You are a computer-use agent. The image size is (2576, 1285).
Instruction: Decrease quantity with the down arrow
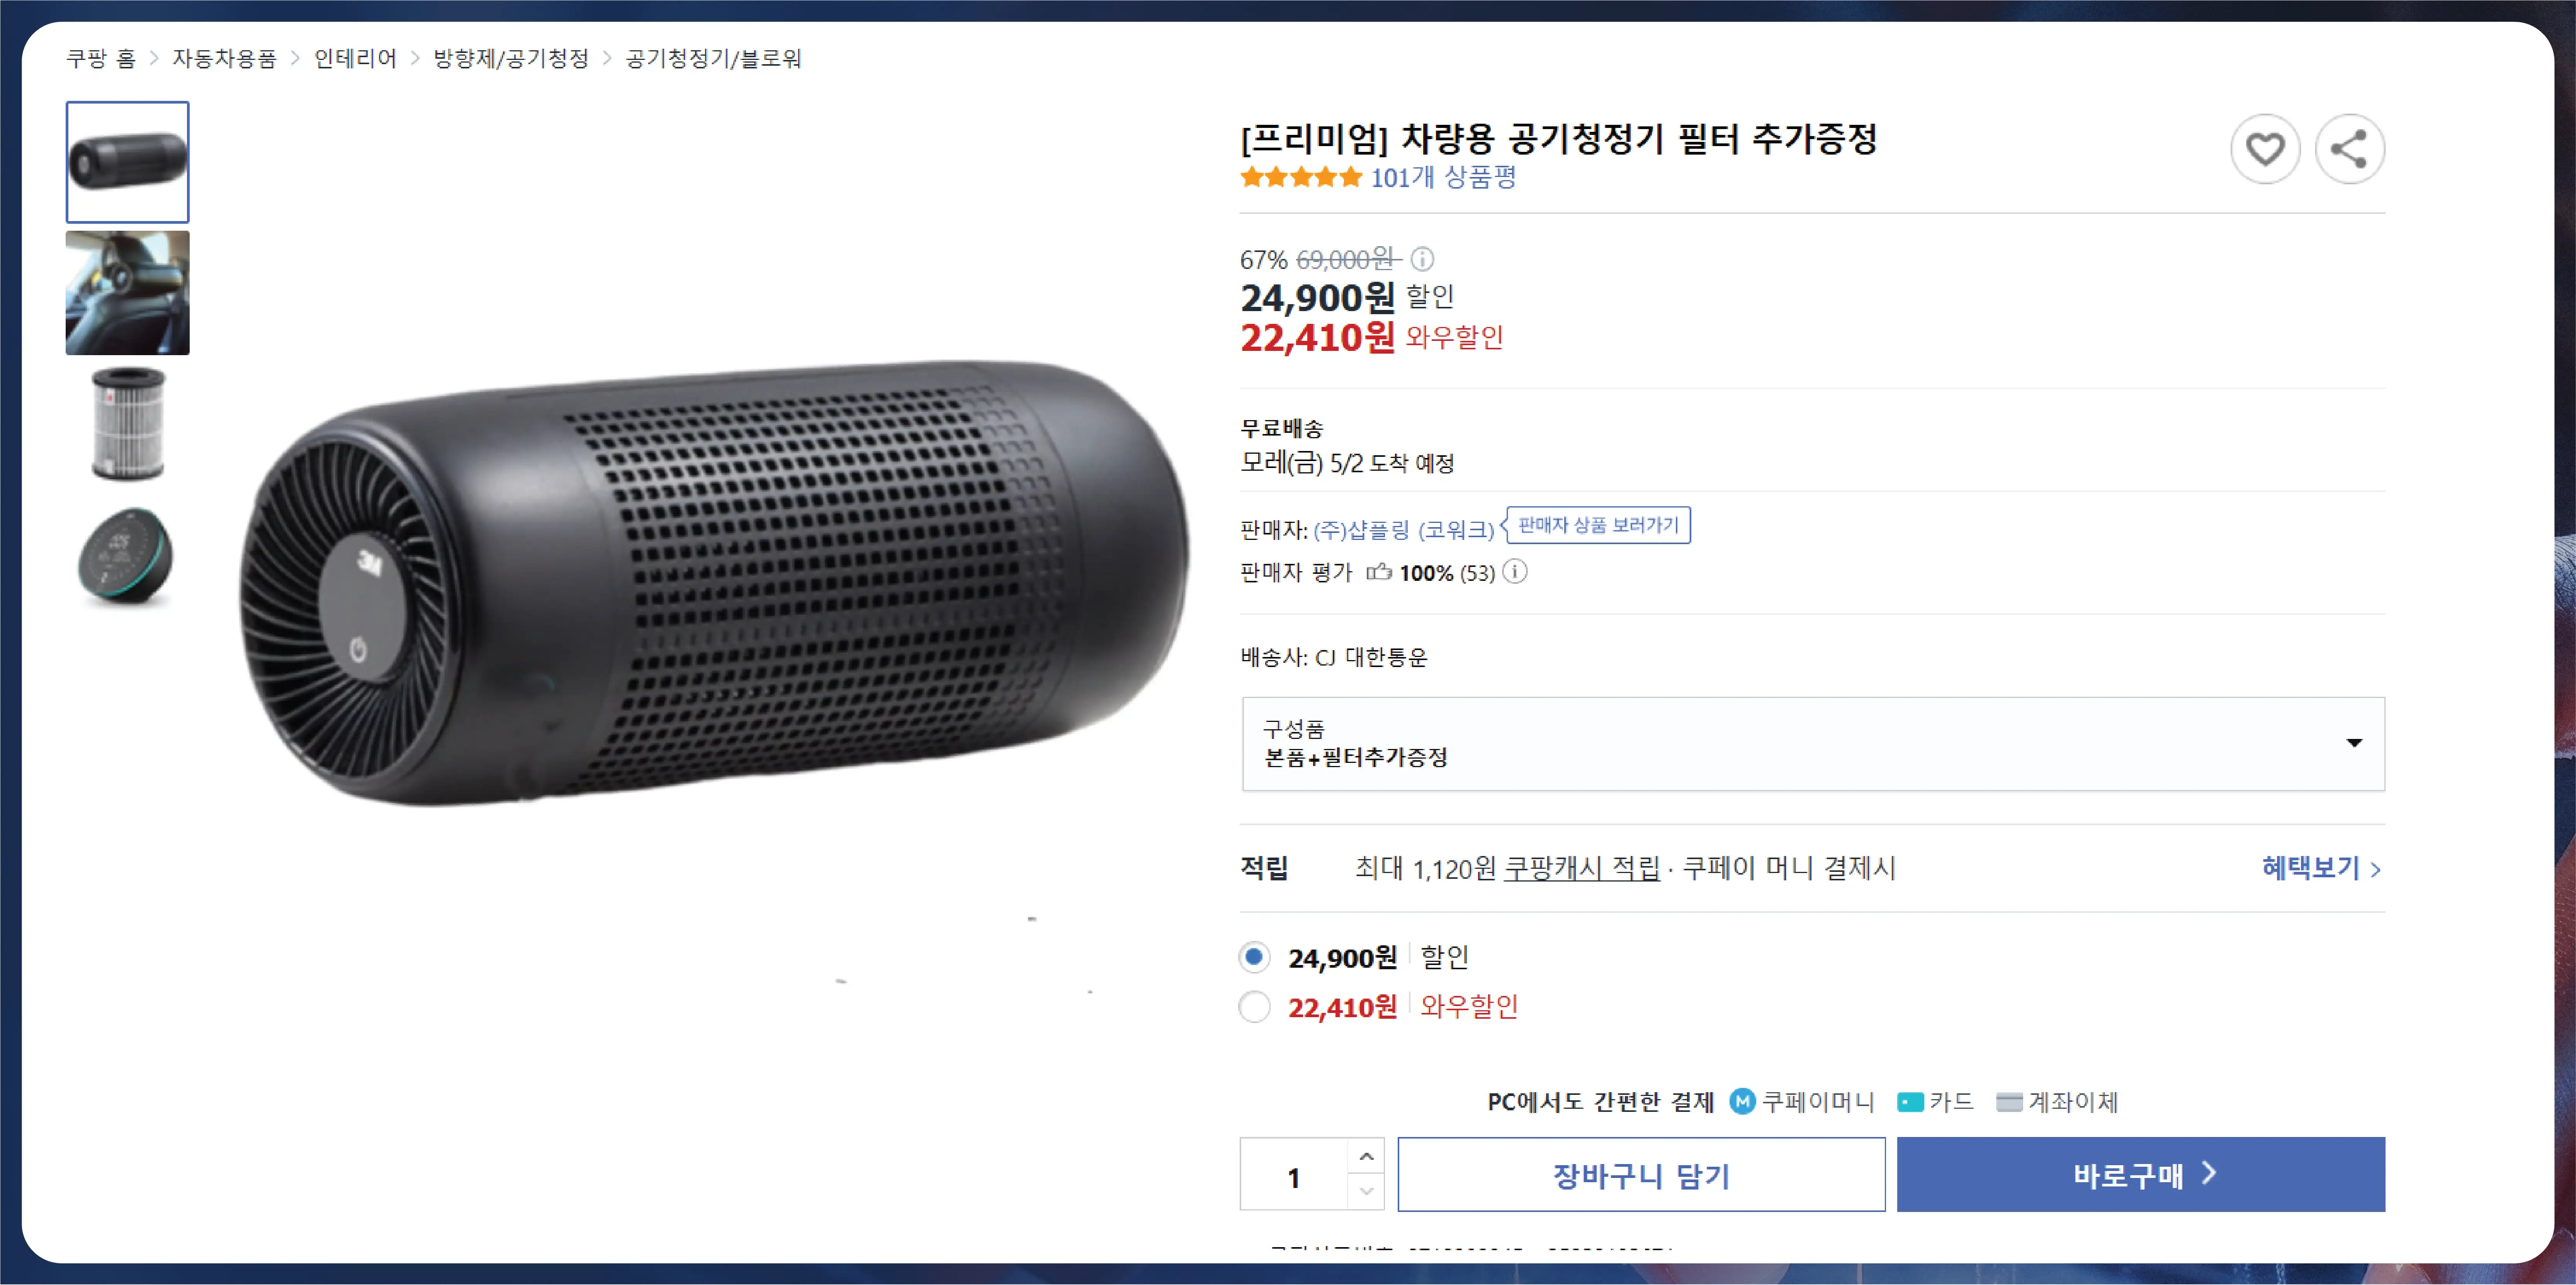tap(1366, 1191)
